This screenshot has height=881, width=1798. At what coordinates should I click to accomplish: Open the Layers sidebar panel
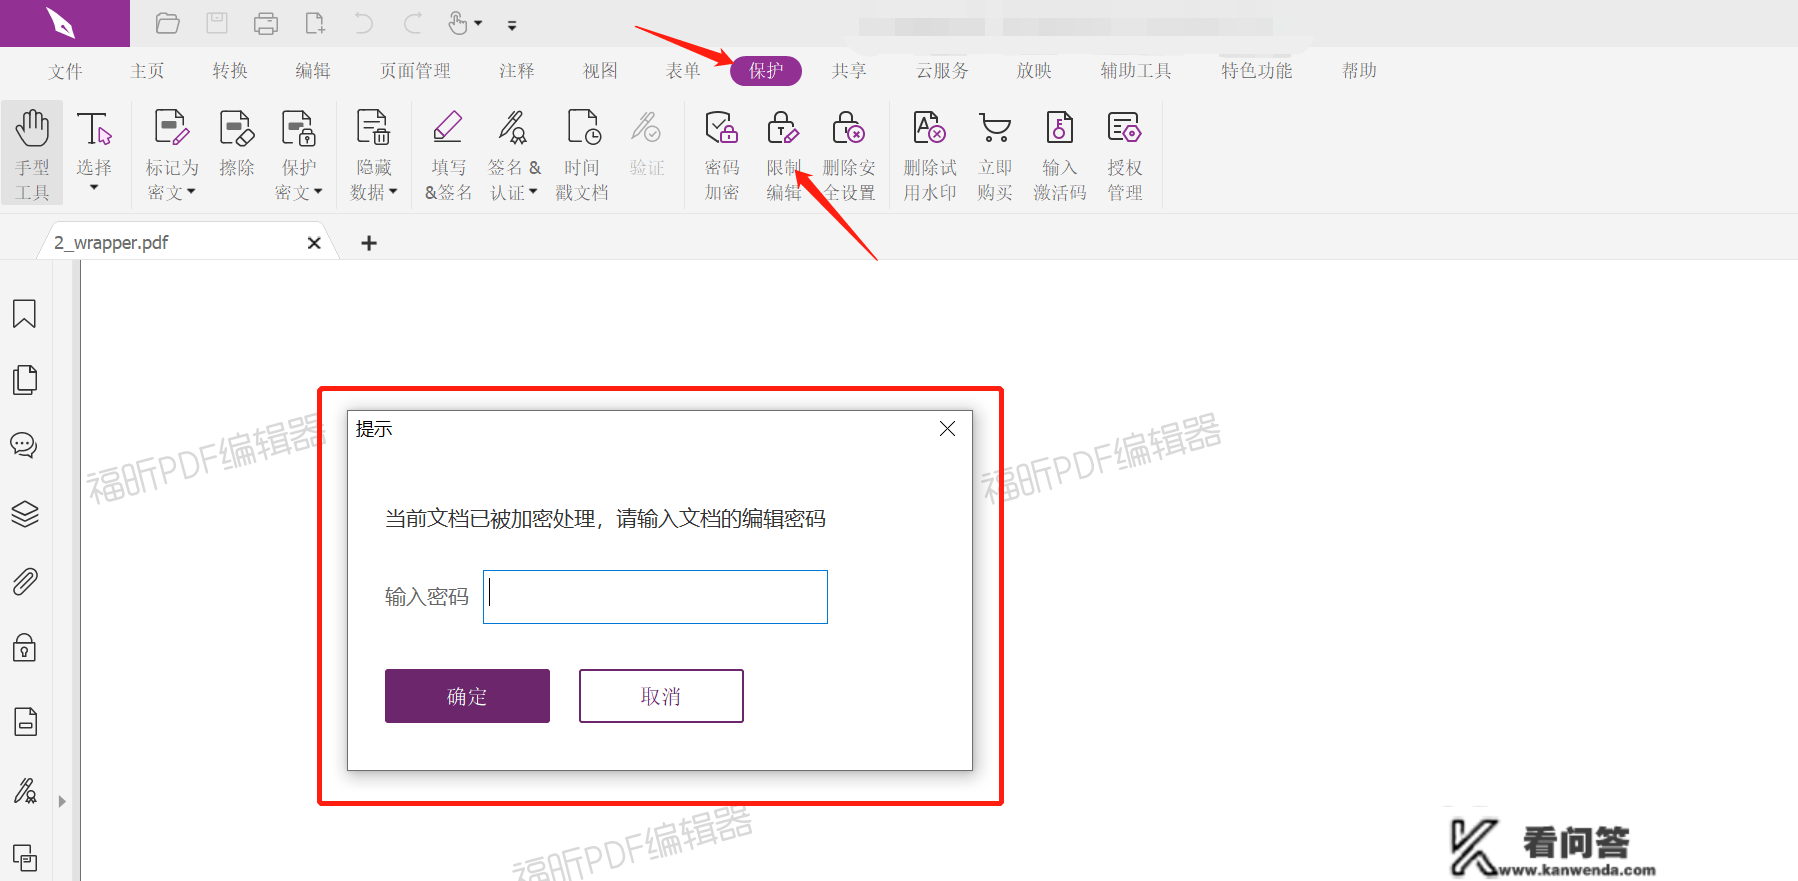click(25, 514)
